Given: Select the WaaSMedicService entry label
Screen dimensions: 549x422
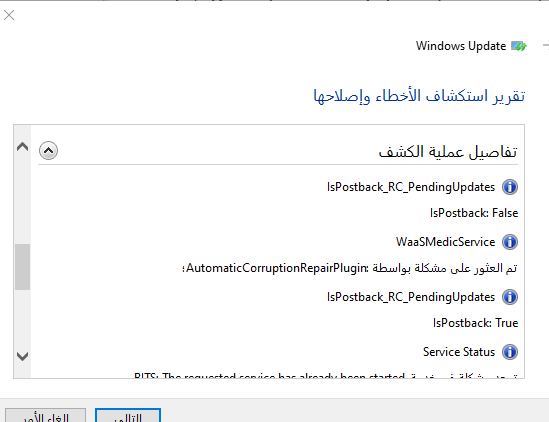Looking at the screenshot, I should [445, 242].
